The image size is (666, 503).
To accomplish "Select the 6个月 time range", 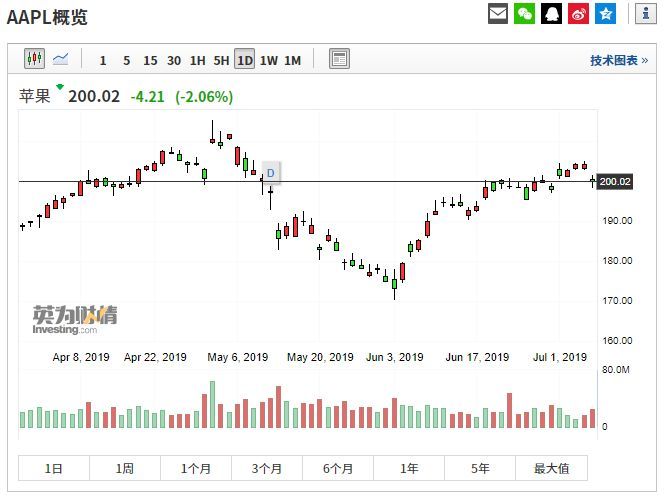I will coord(338,468).
